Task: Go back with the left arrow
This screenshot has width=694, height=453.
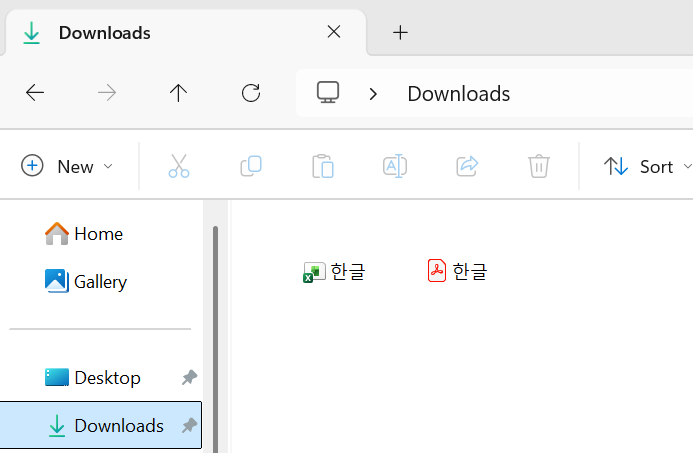Action: pos(35,93)
